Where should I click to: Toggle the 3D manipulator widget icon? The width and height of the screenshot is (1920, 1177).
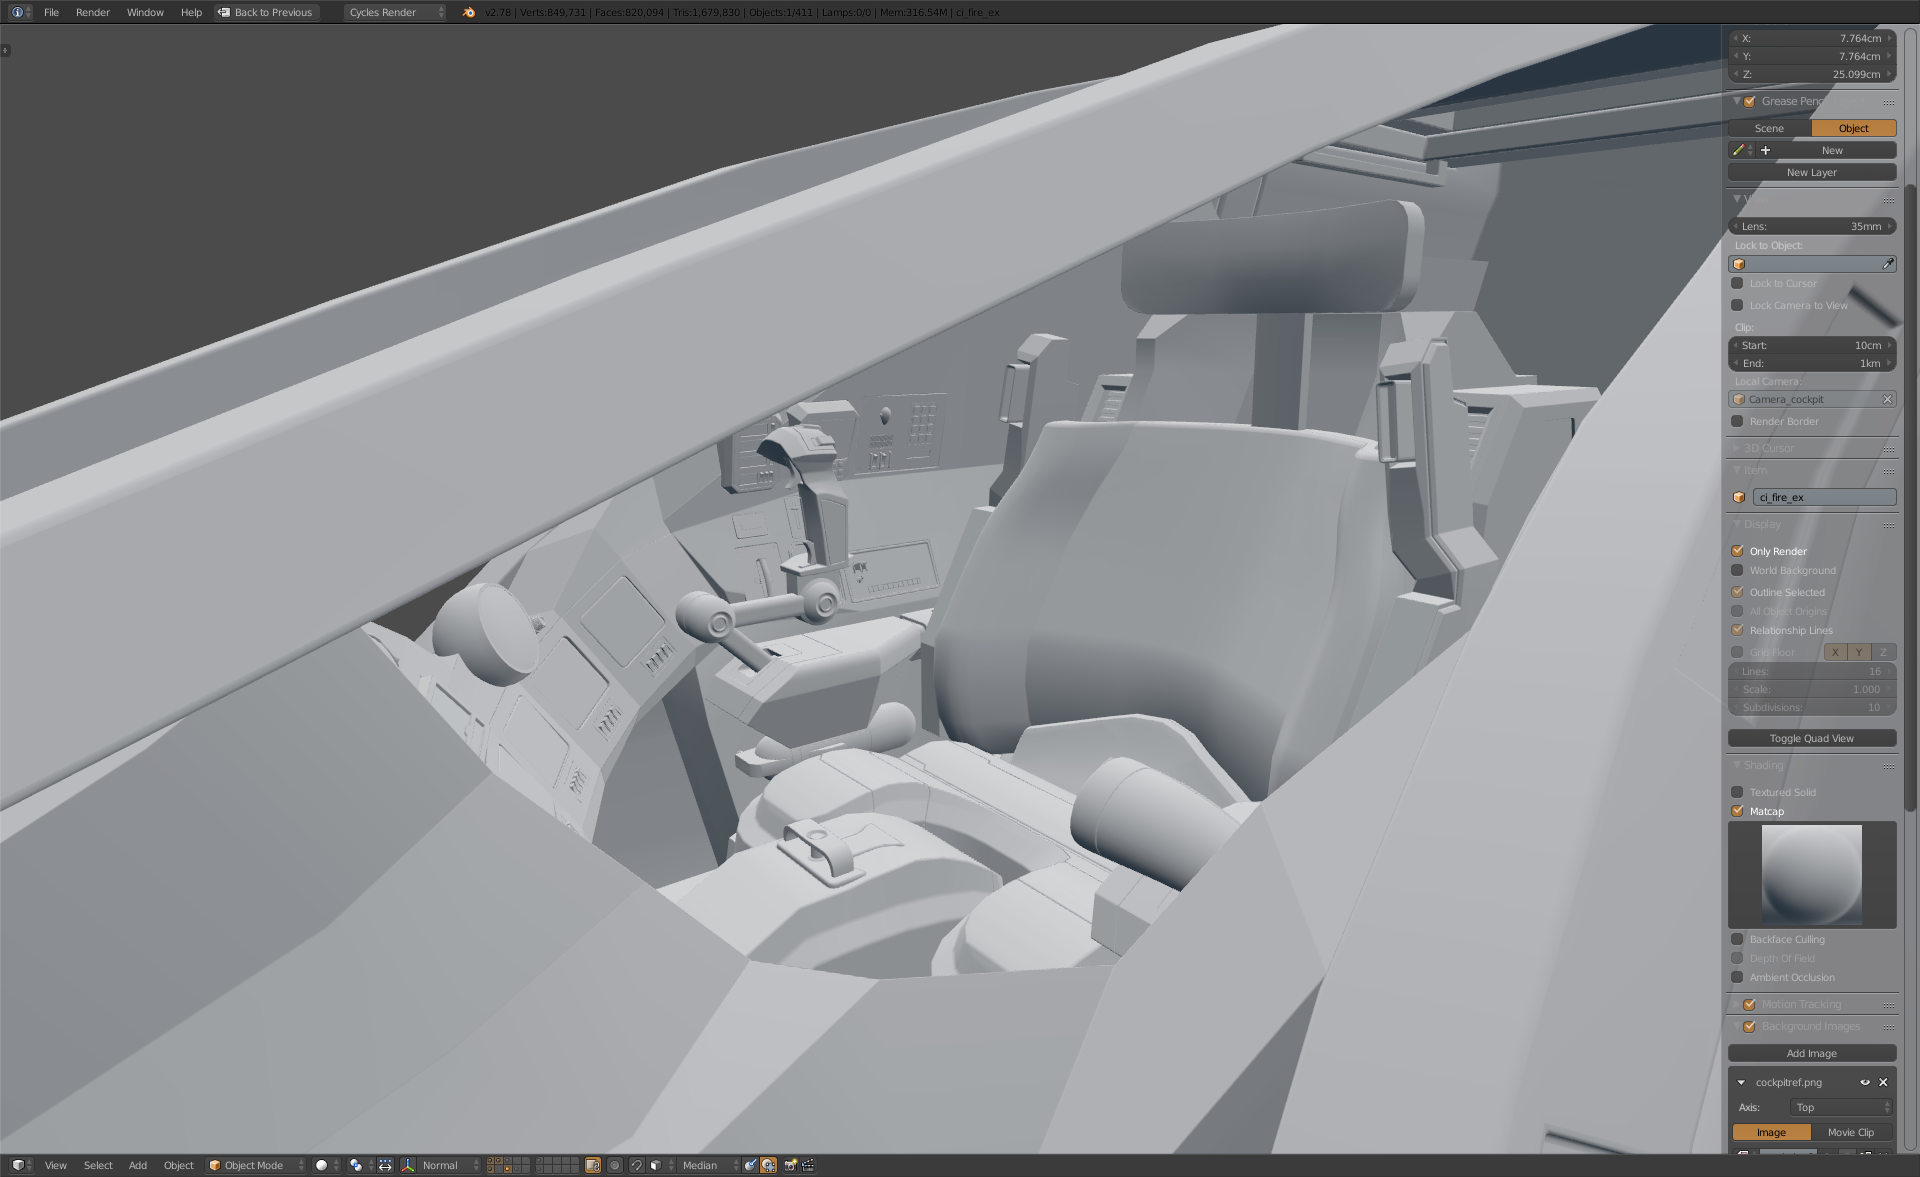[x=407, y=1165]
